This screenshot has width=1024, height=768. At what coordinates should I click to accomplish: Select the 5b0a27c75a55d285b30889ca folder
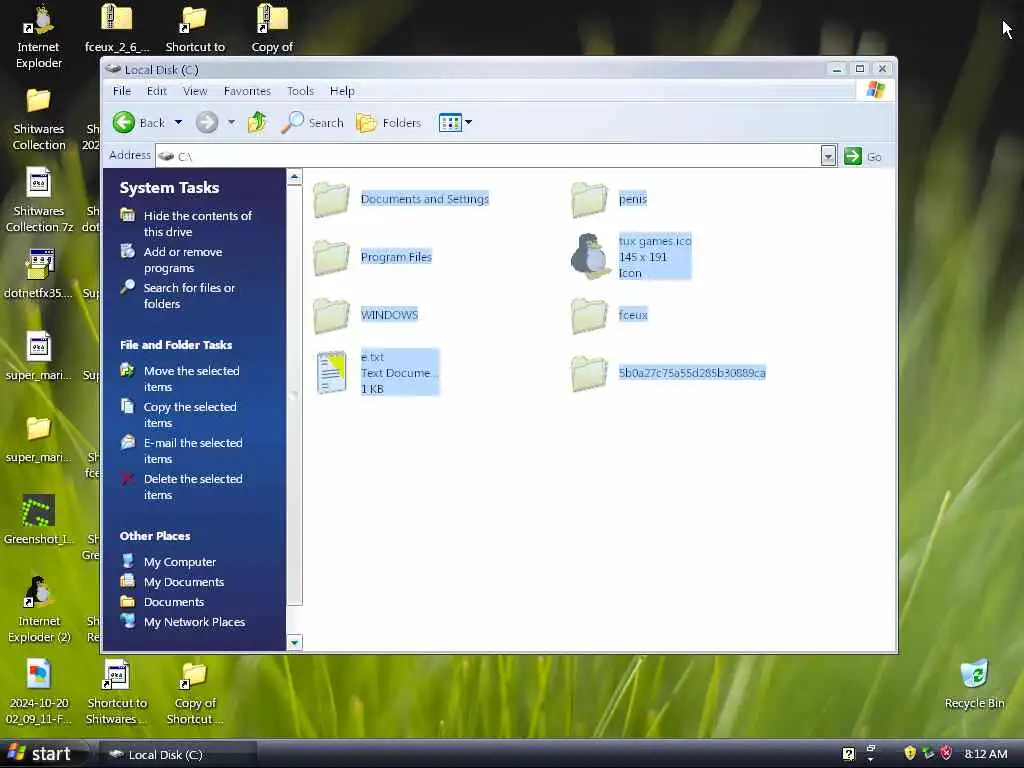pos(668,372)
